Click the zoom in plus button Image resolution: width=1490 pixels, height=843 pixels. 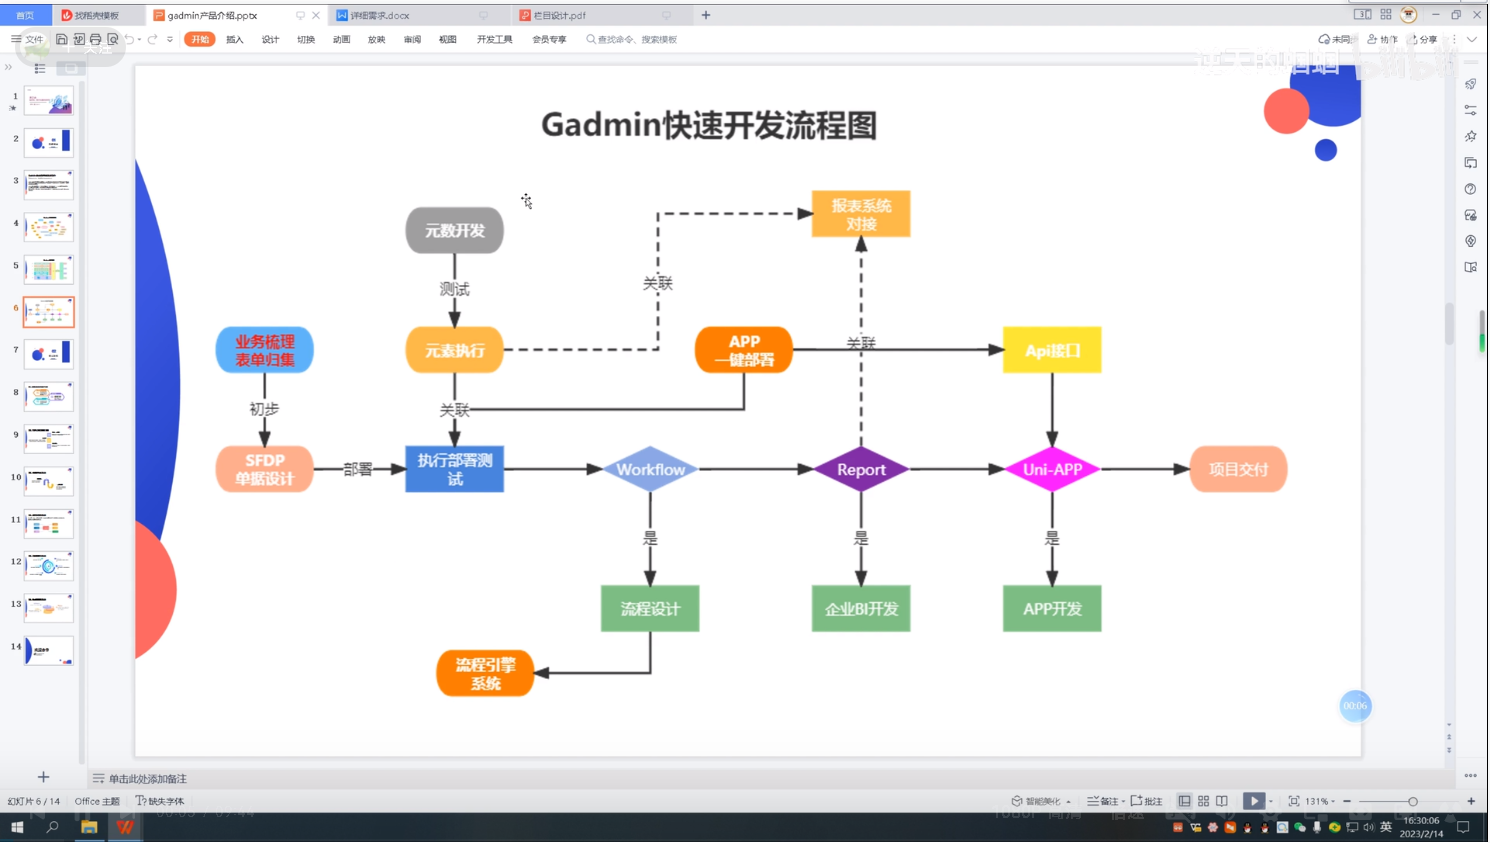(x=1471, y=801)
